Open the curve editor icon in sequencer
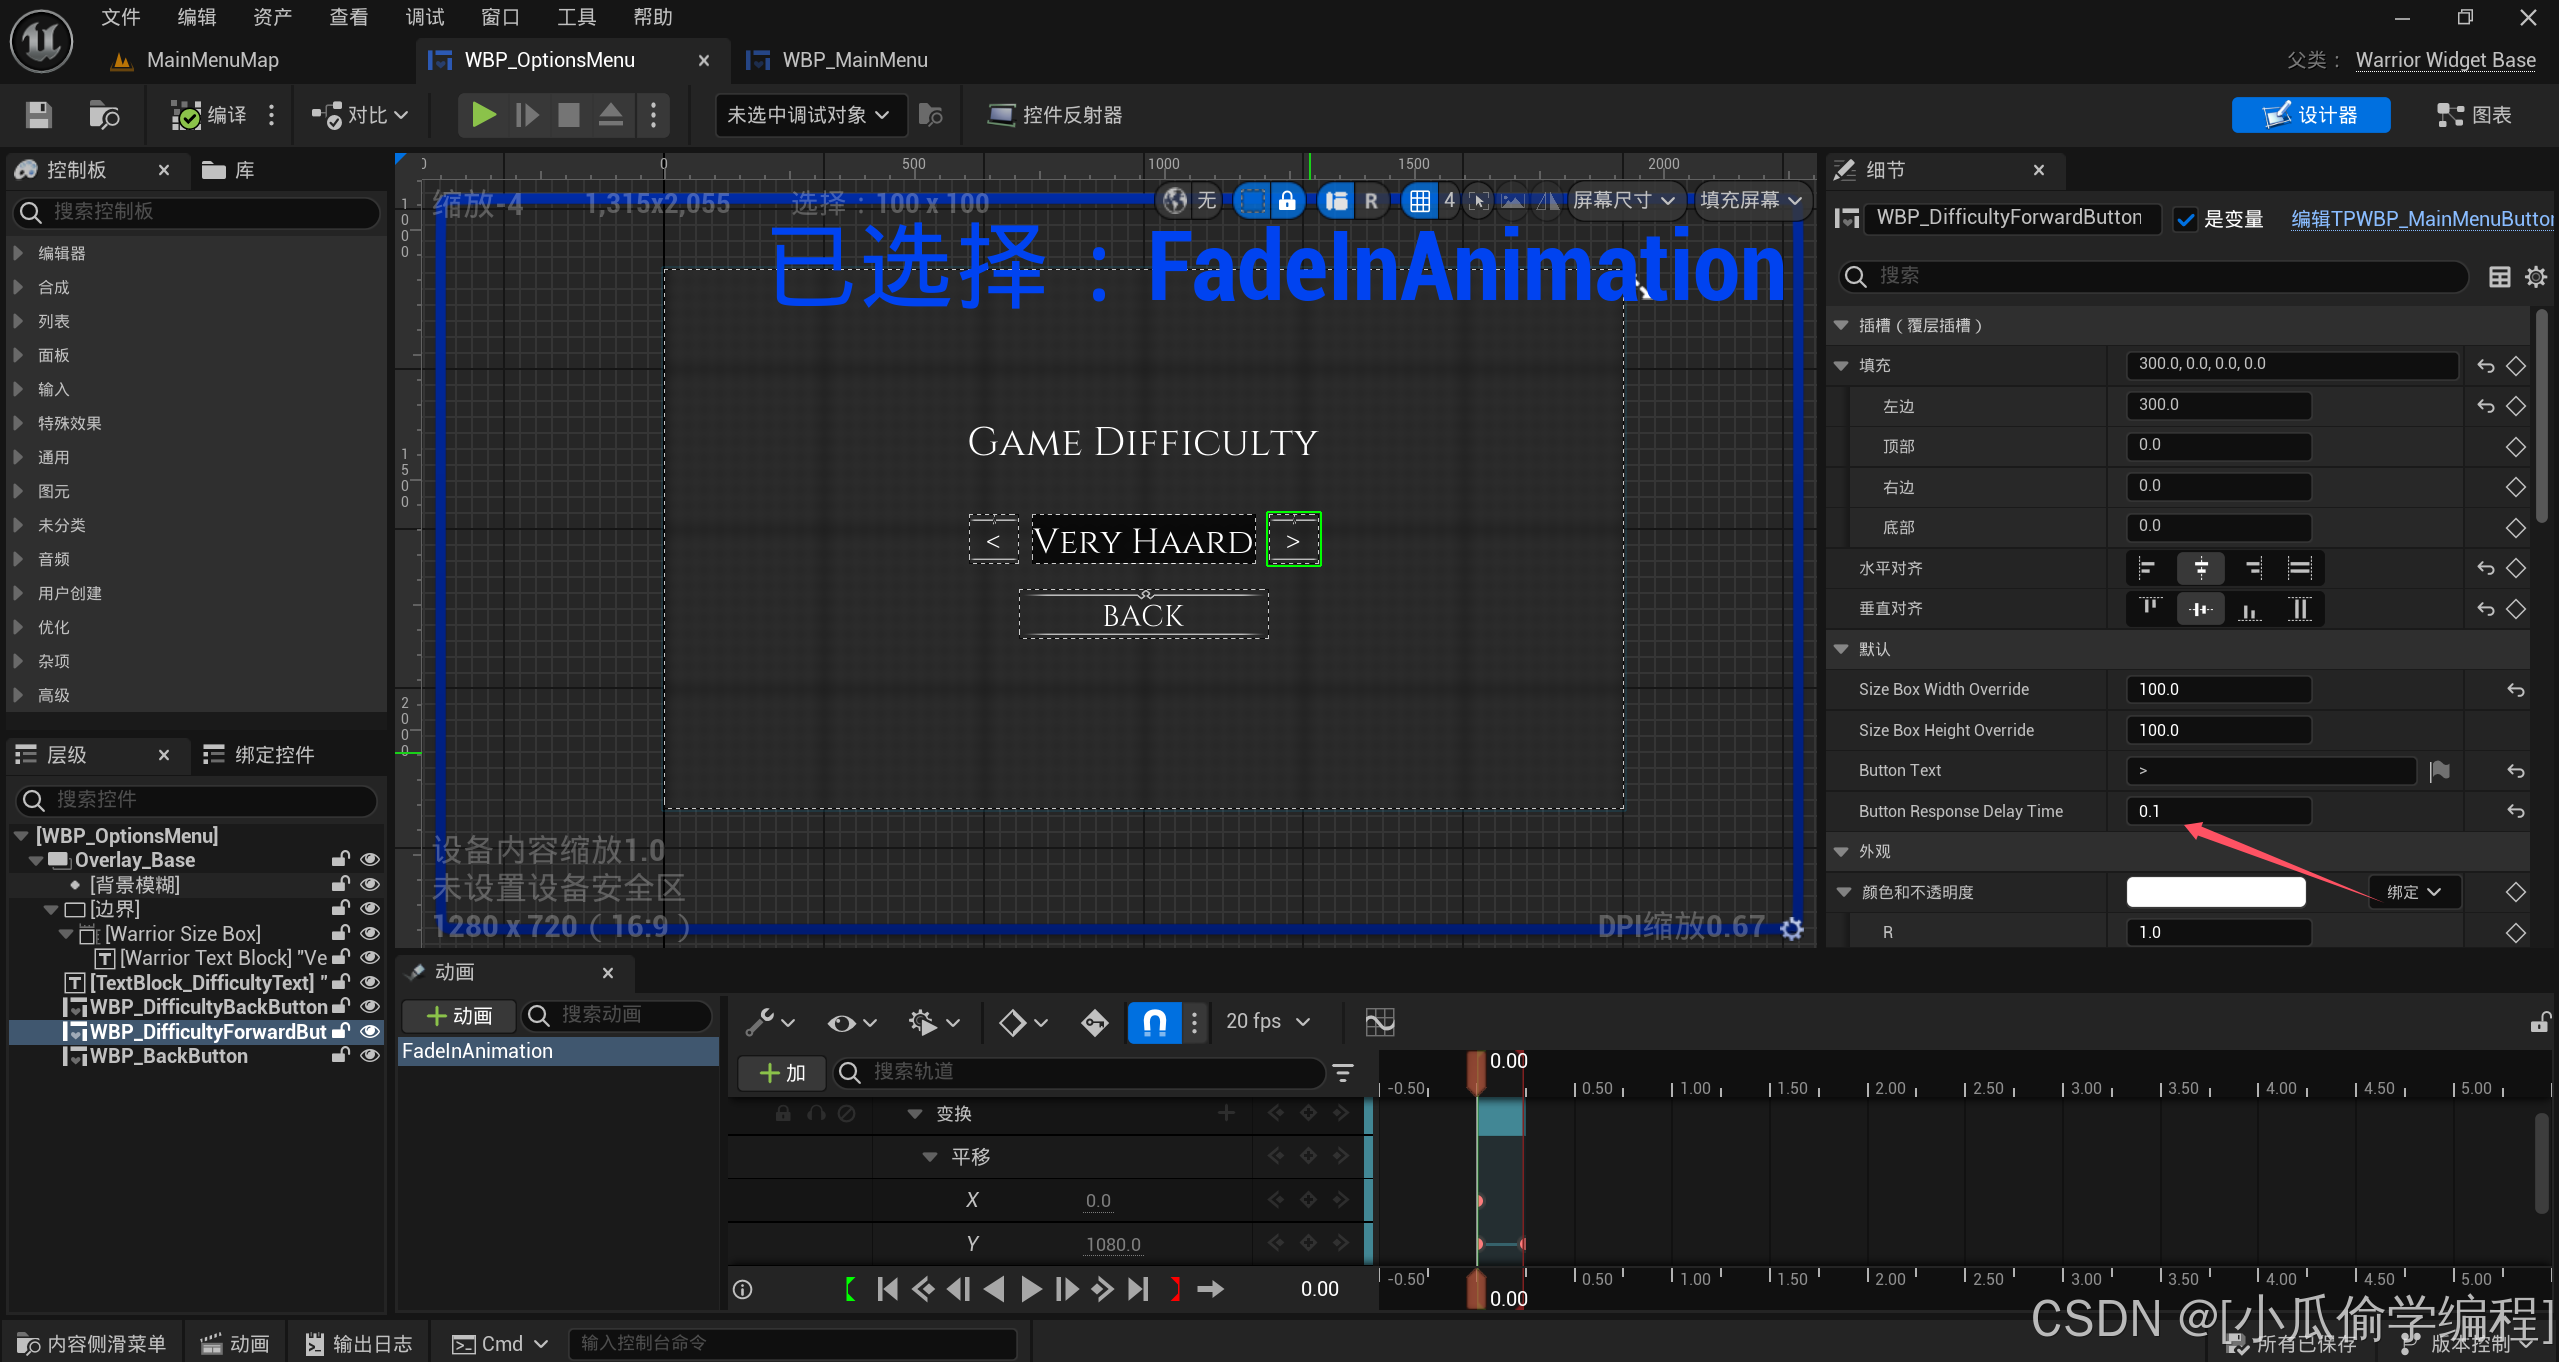The width and height of the screenshot is (2559, 1362). tap(1379, 1021)
